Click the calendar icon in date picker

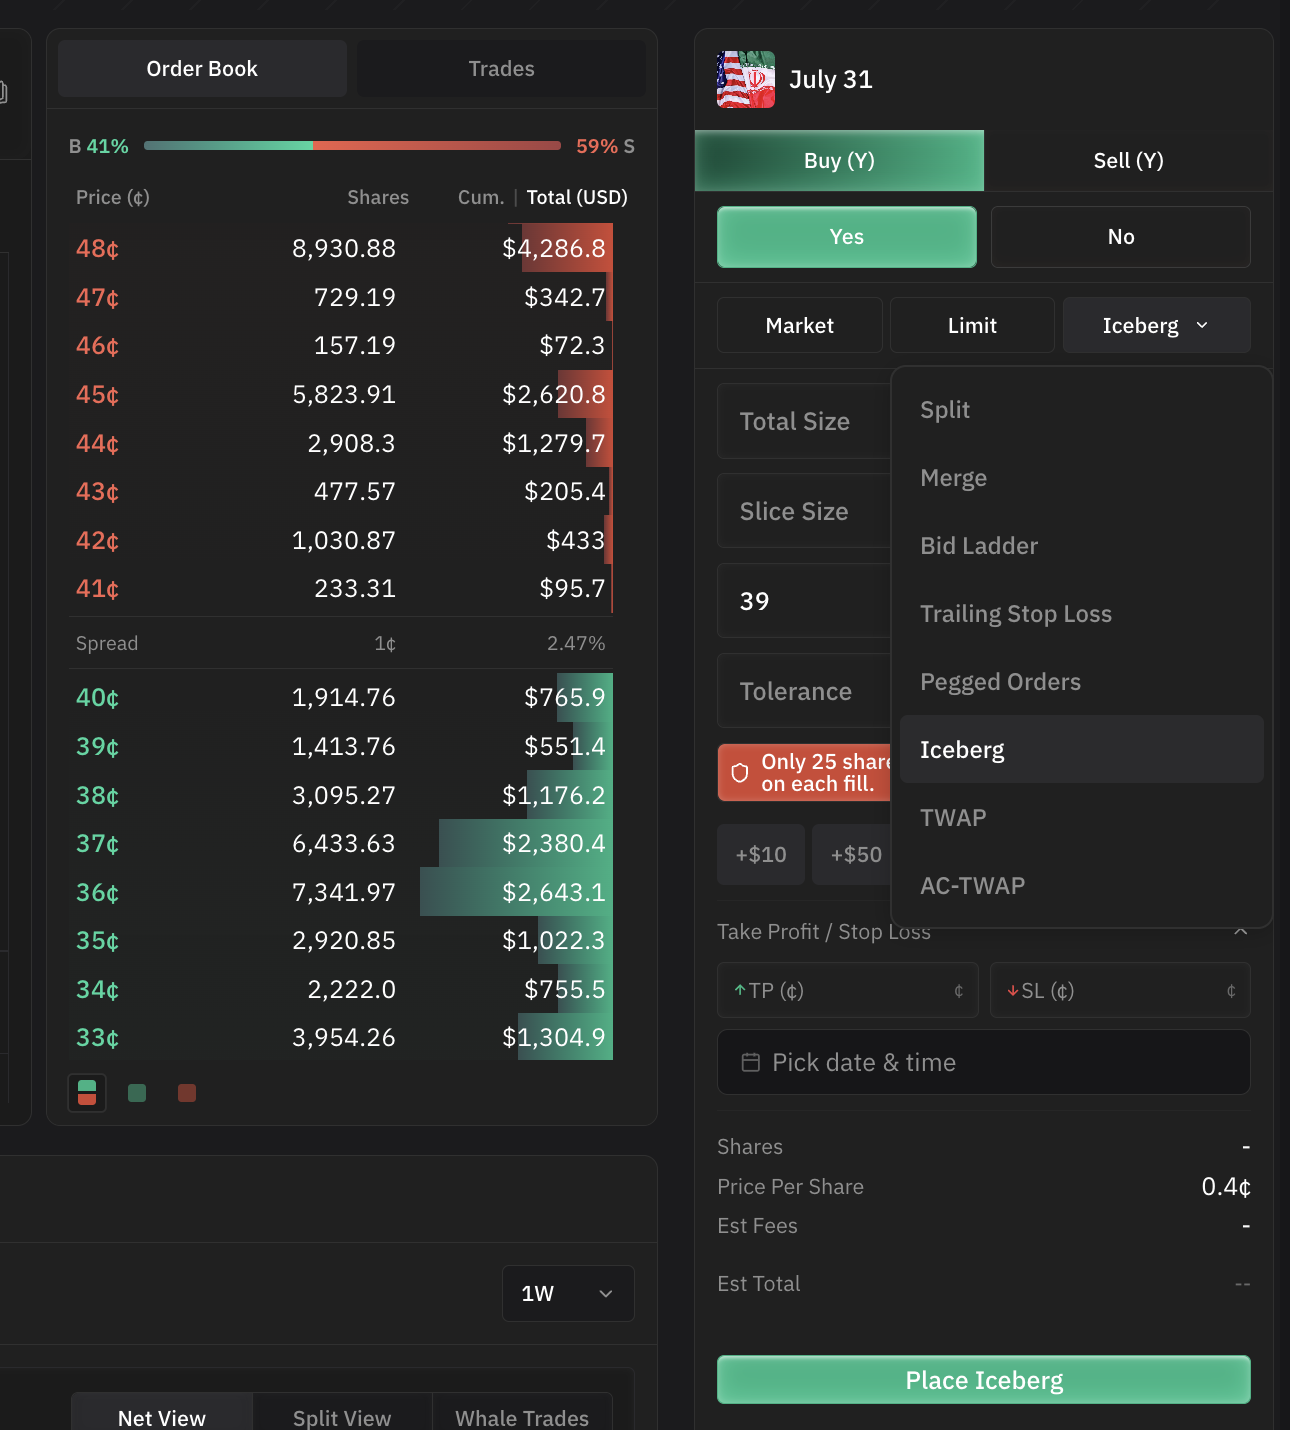point(750,1062)
